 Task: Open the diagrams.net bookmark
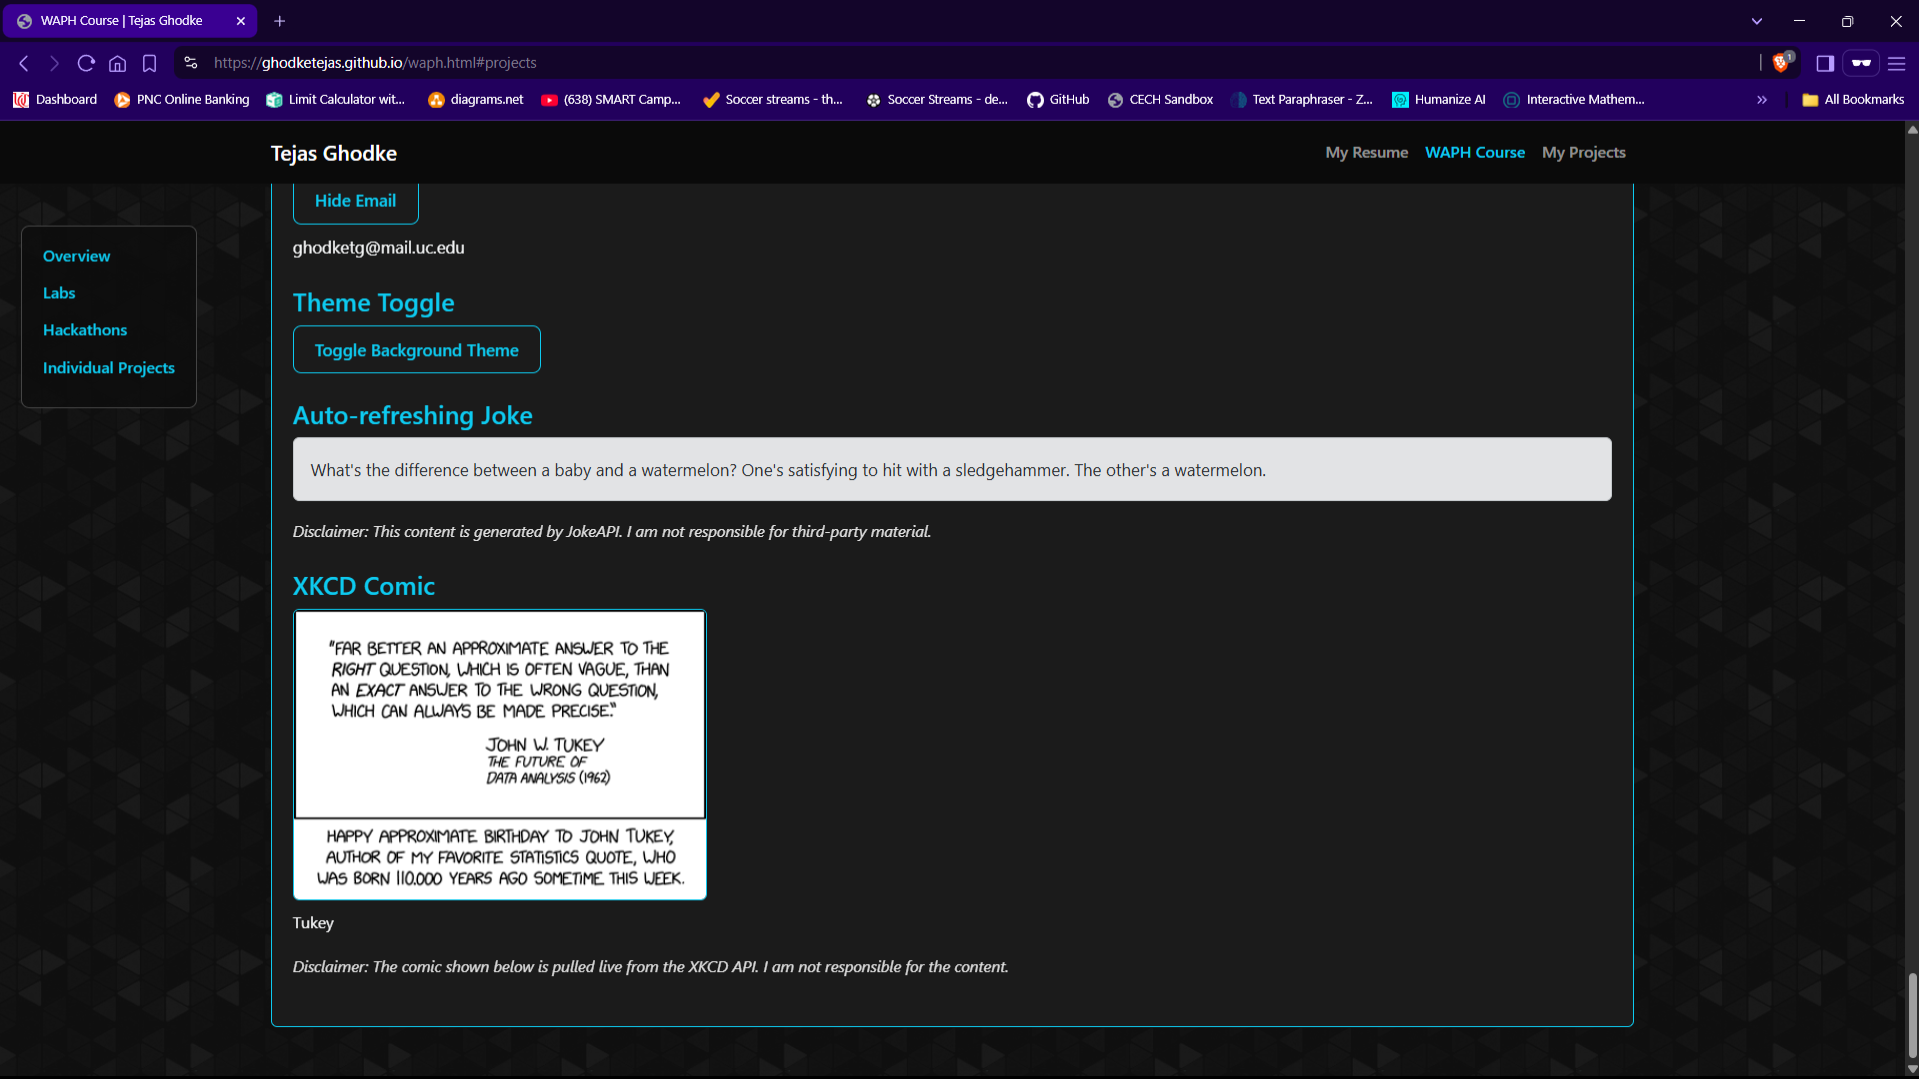[476, 100]
